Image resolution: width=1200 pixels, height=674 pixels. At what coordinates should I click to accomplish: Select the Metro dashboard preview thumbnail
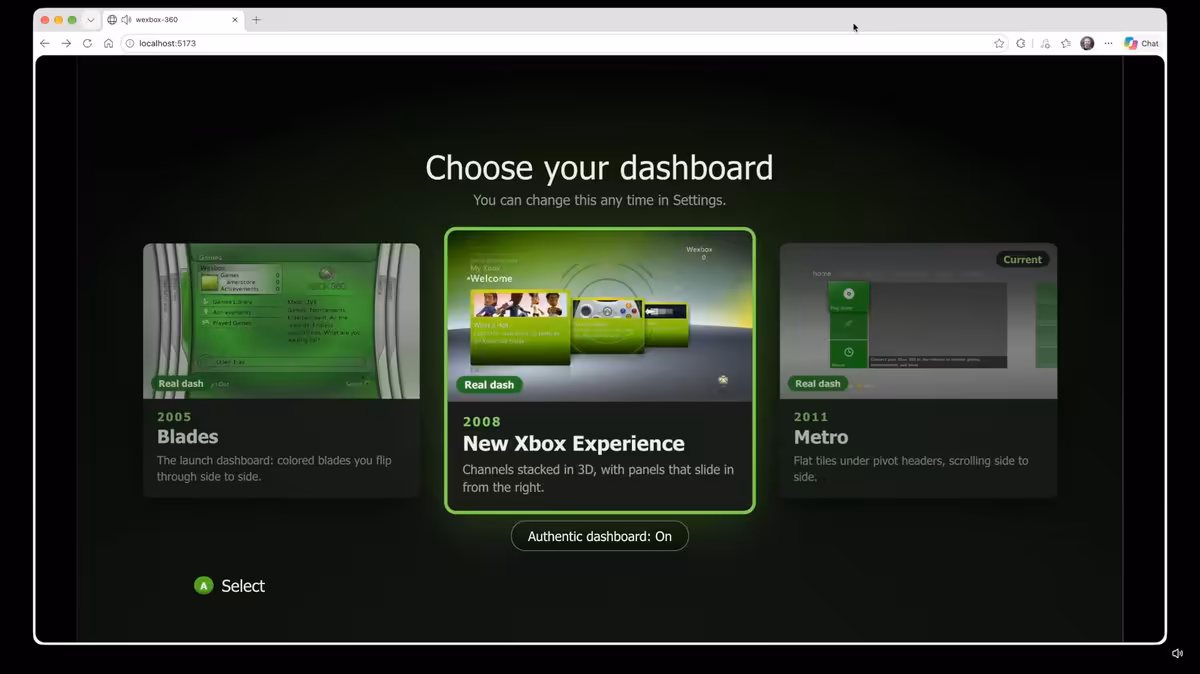pos(918,321)
